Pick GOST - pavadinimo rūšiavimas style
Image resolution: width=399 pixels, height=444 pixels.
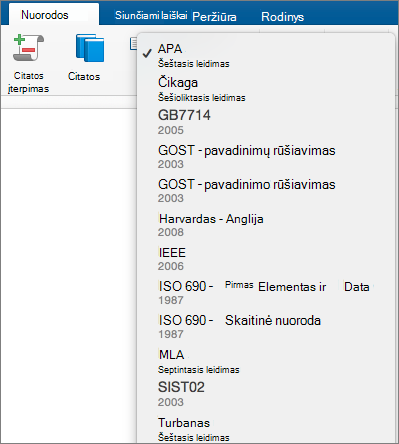[266, 191]
